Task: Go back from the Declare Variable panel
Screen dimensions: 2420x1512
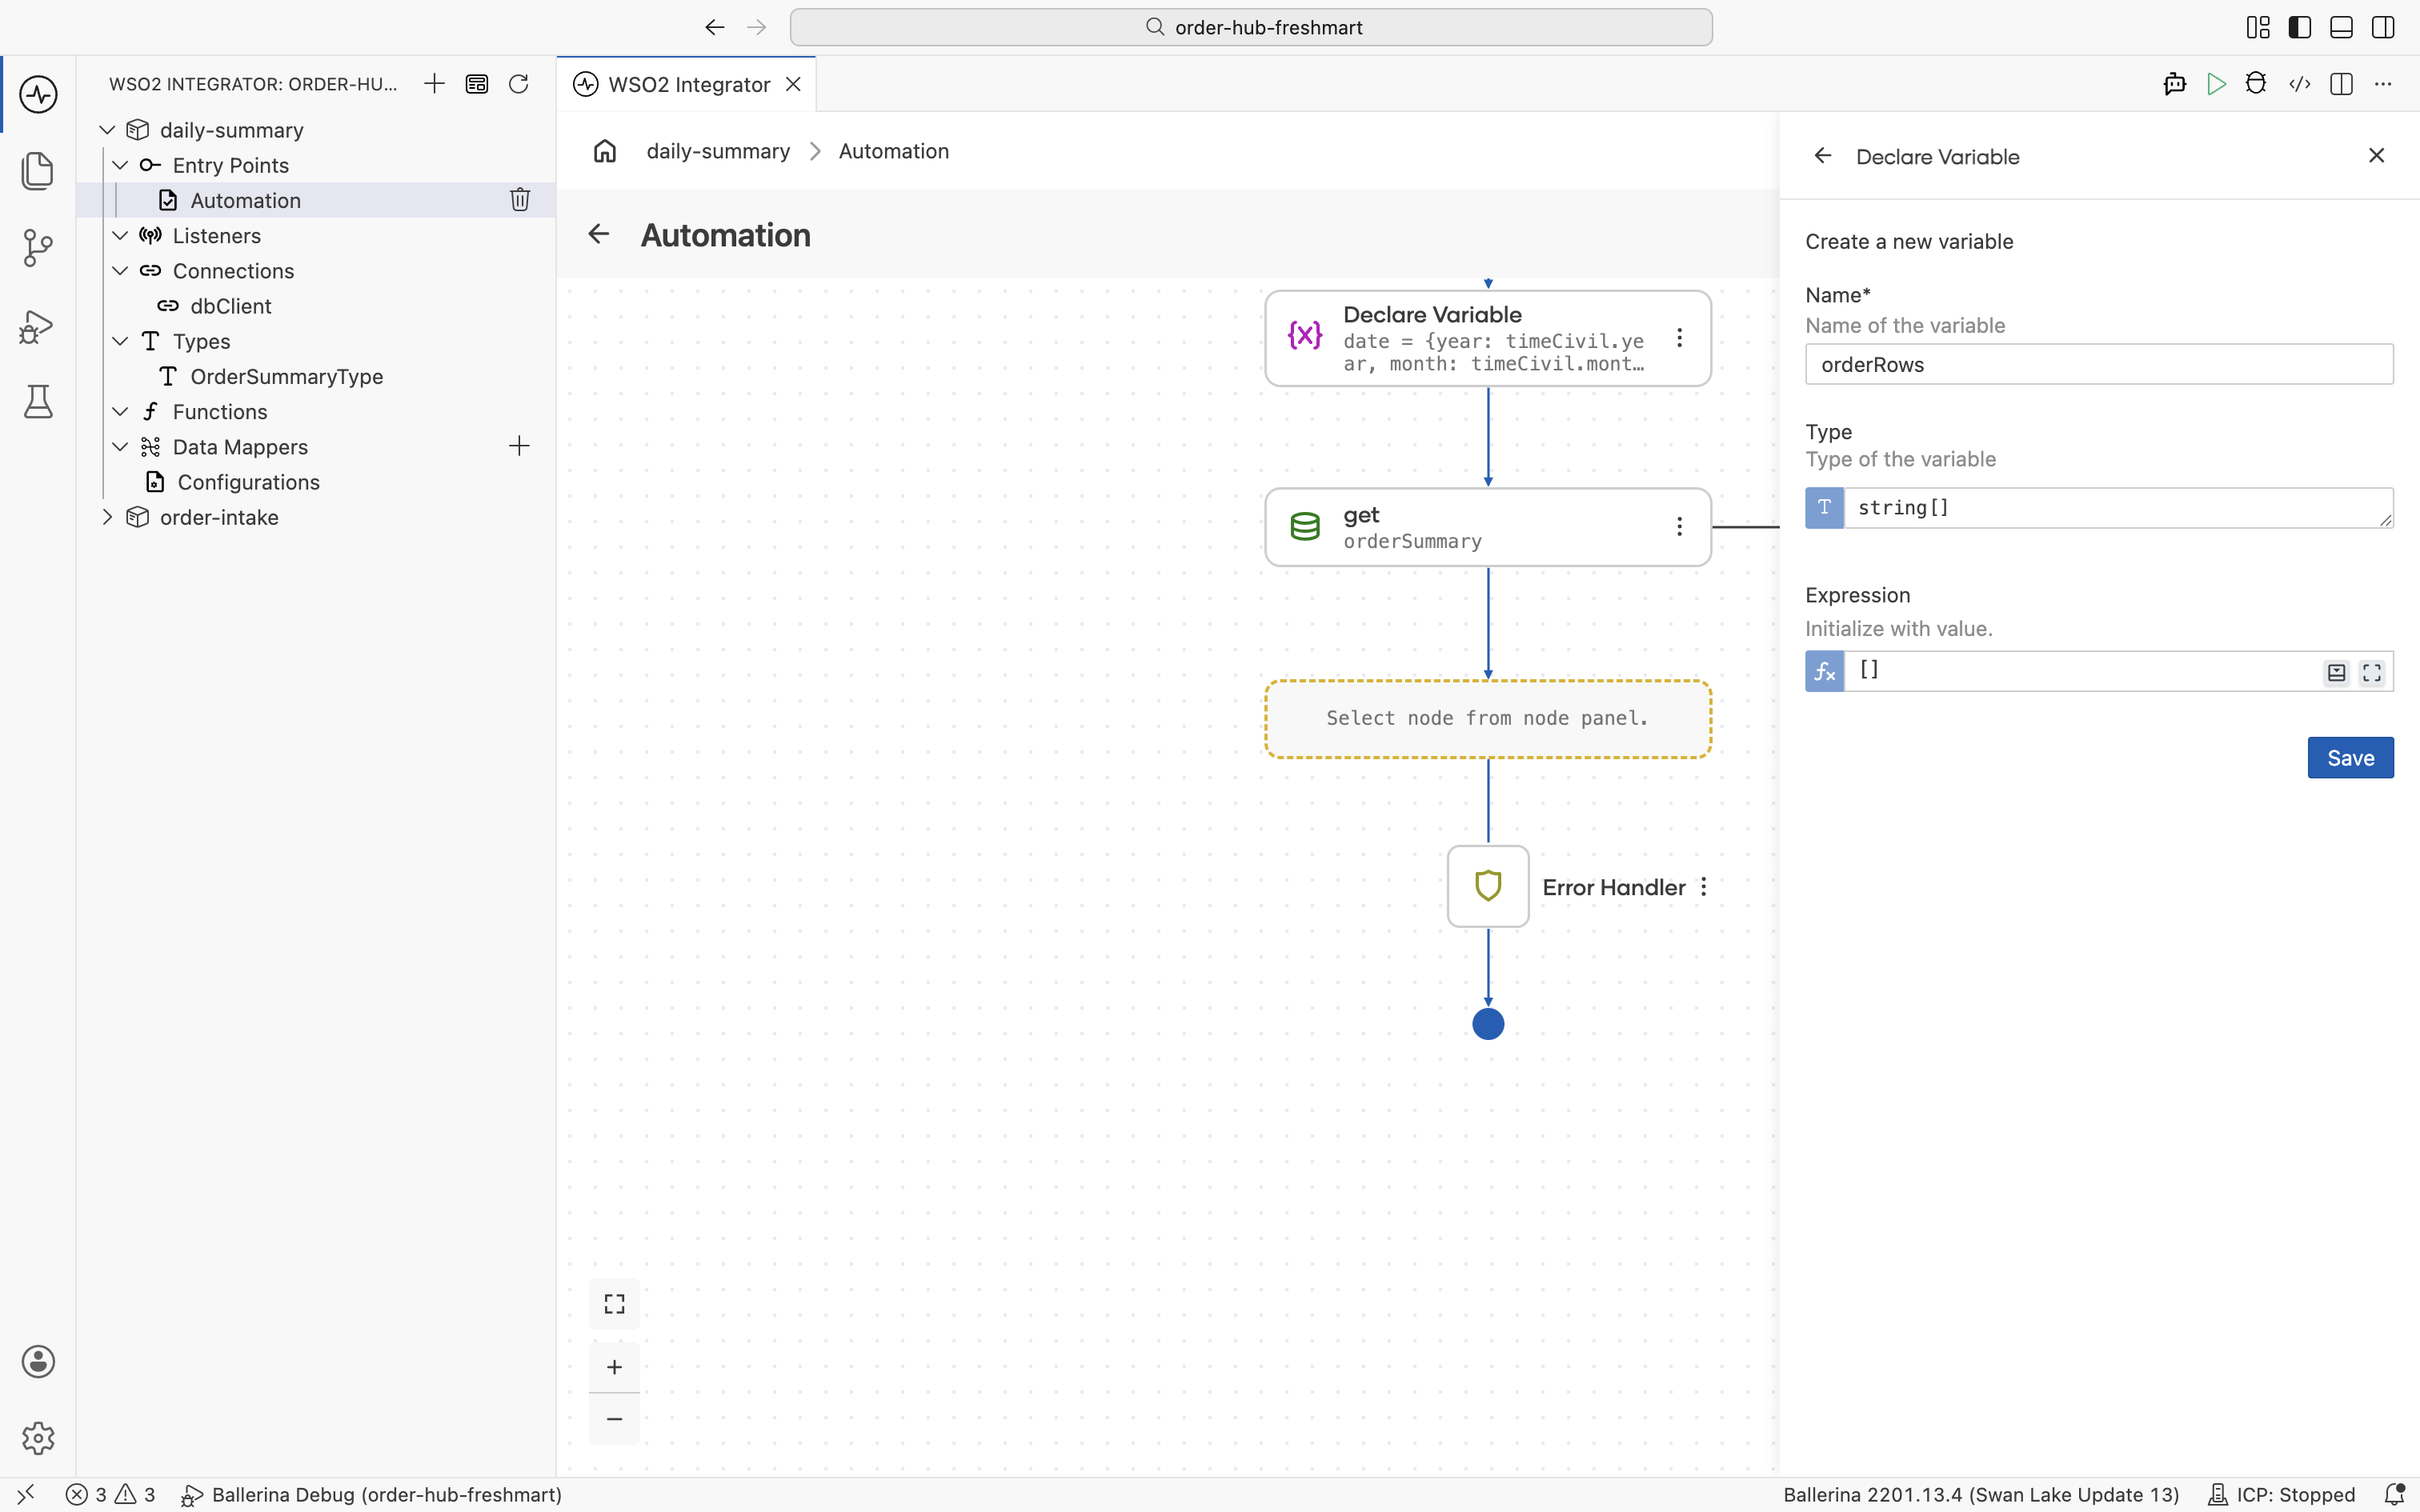Action: pos(1823,156)
